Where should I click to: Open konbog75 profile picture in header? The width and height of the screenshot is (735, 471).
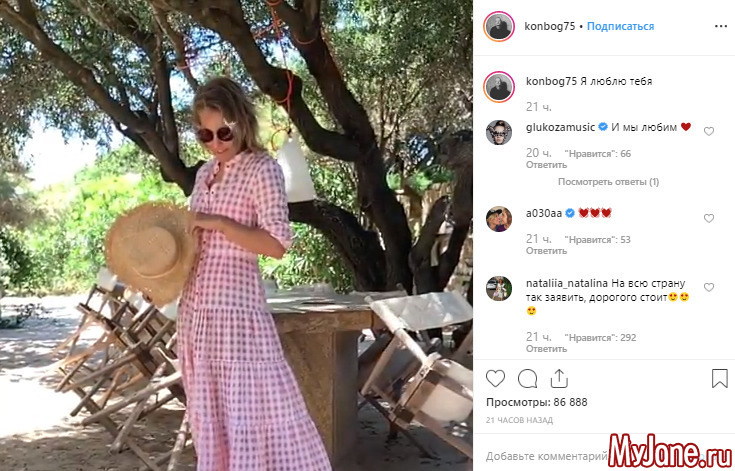tap(499, 26)
